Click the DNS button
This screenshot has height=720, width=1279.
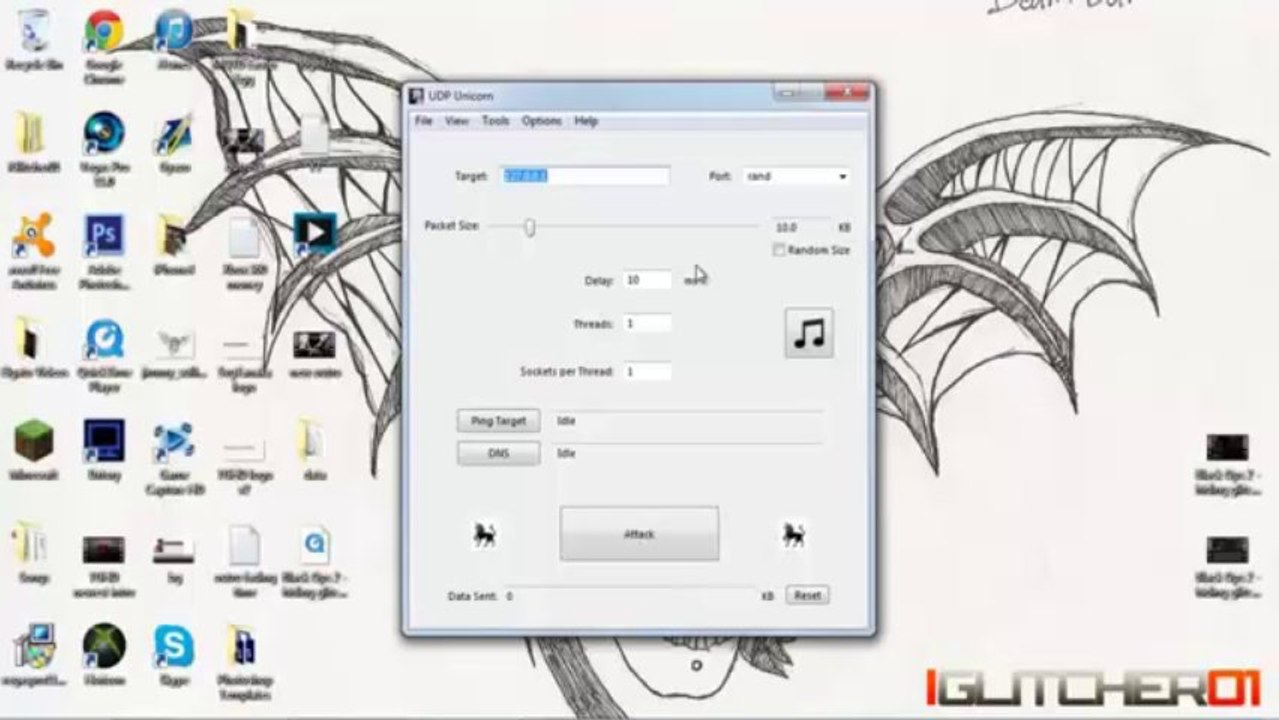[x=498, y=454]
